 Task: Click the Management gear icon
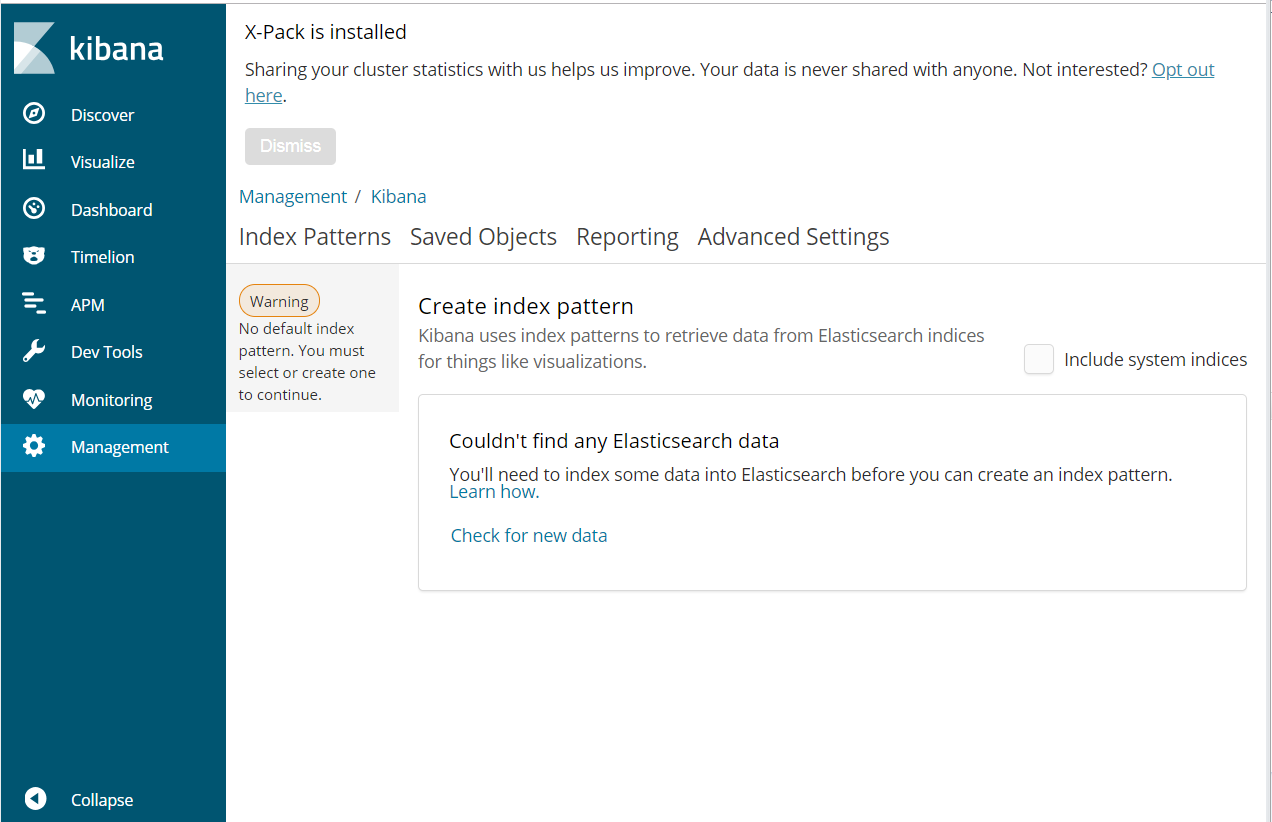[x=34, y=447]
